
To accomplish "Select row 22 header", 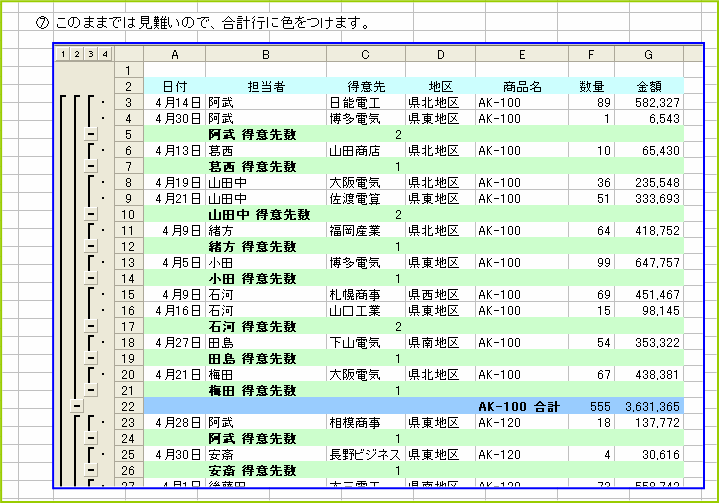I will tap(128, 406).
